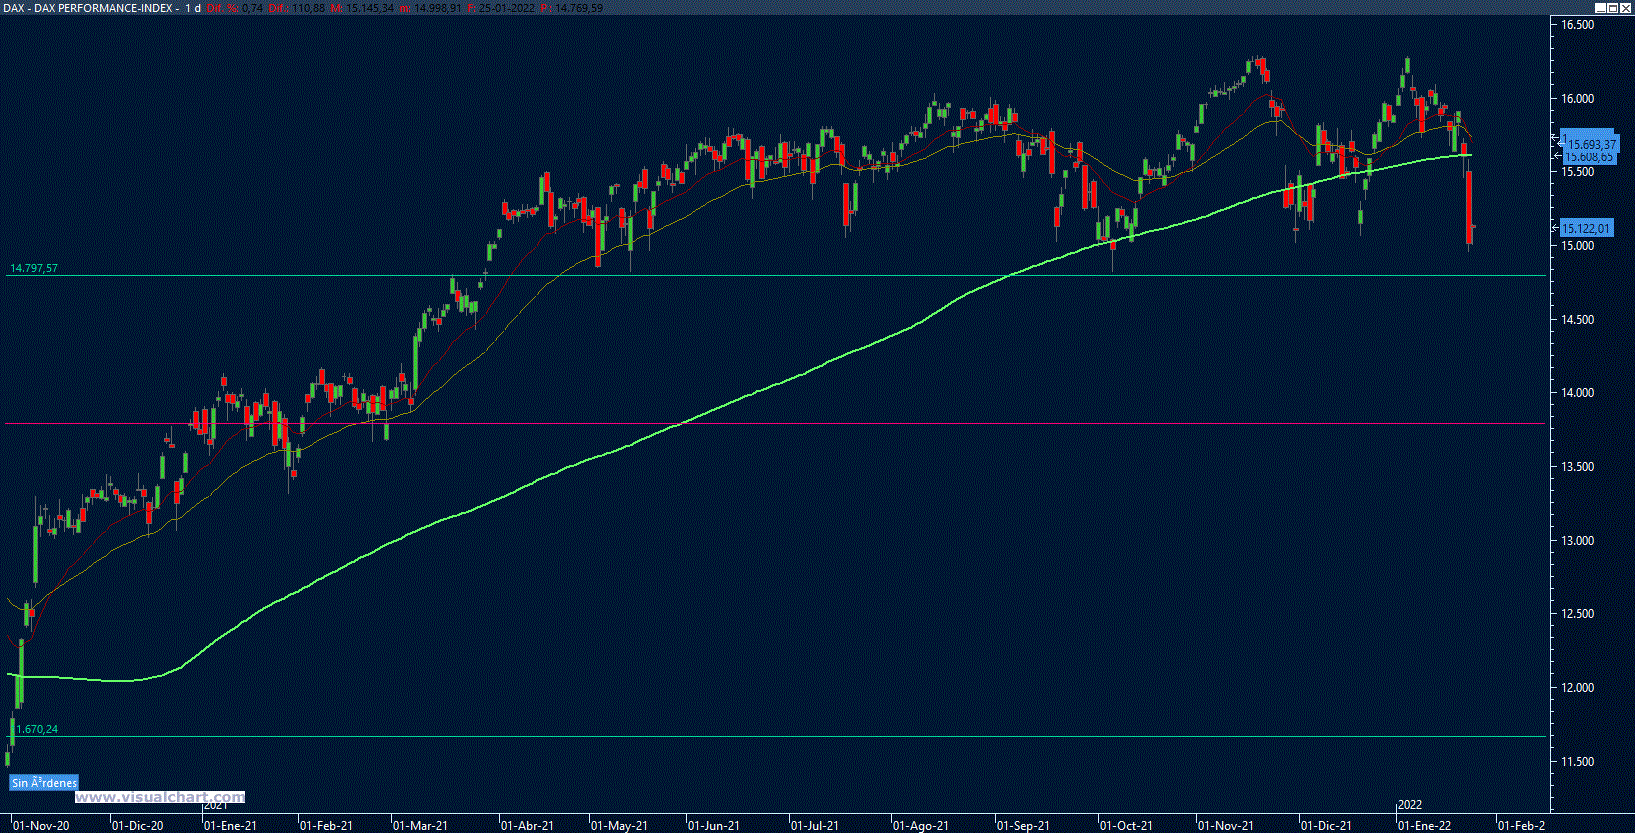The image size is (1635, 833).
Task: Click the '1 d' timeframe indicator
Action: click(193, 8)
